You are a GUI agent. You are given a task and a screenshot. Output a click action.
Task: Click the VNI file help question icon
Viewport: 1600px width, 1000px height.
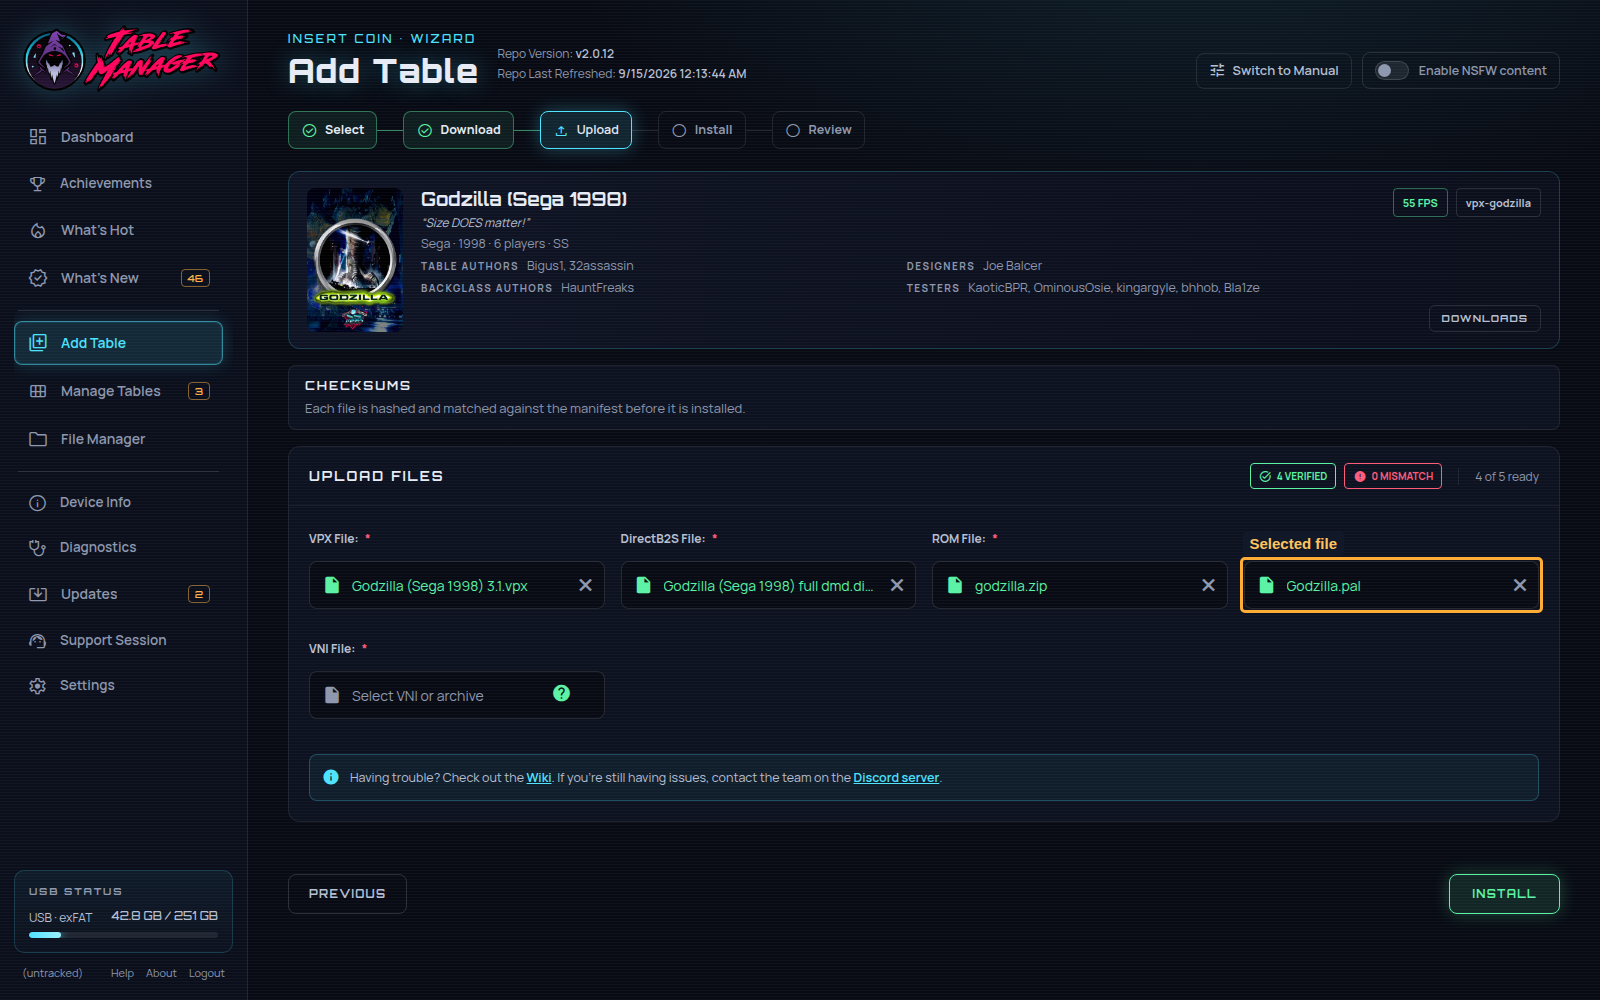(562, 693)
